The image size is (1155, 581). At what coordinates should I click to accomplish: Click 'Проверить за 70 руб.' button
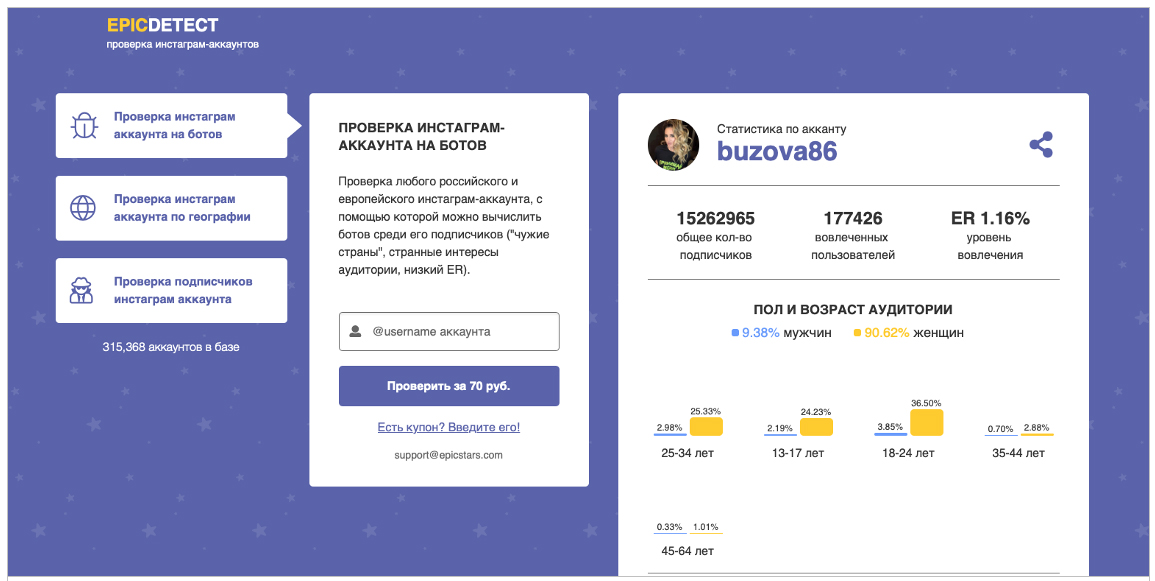point(449,386)
